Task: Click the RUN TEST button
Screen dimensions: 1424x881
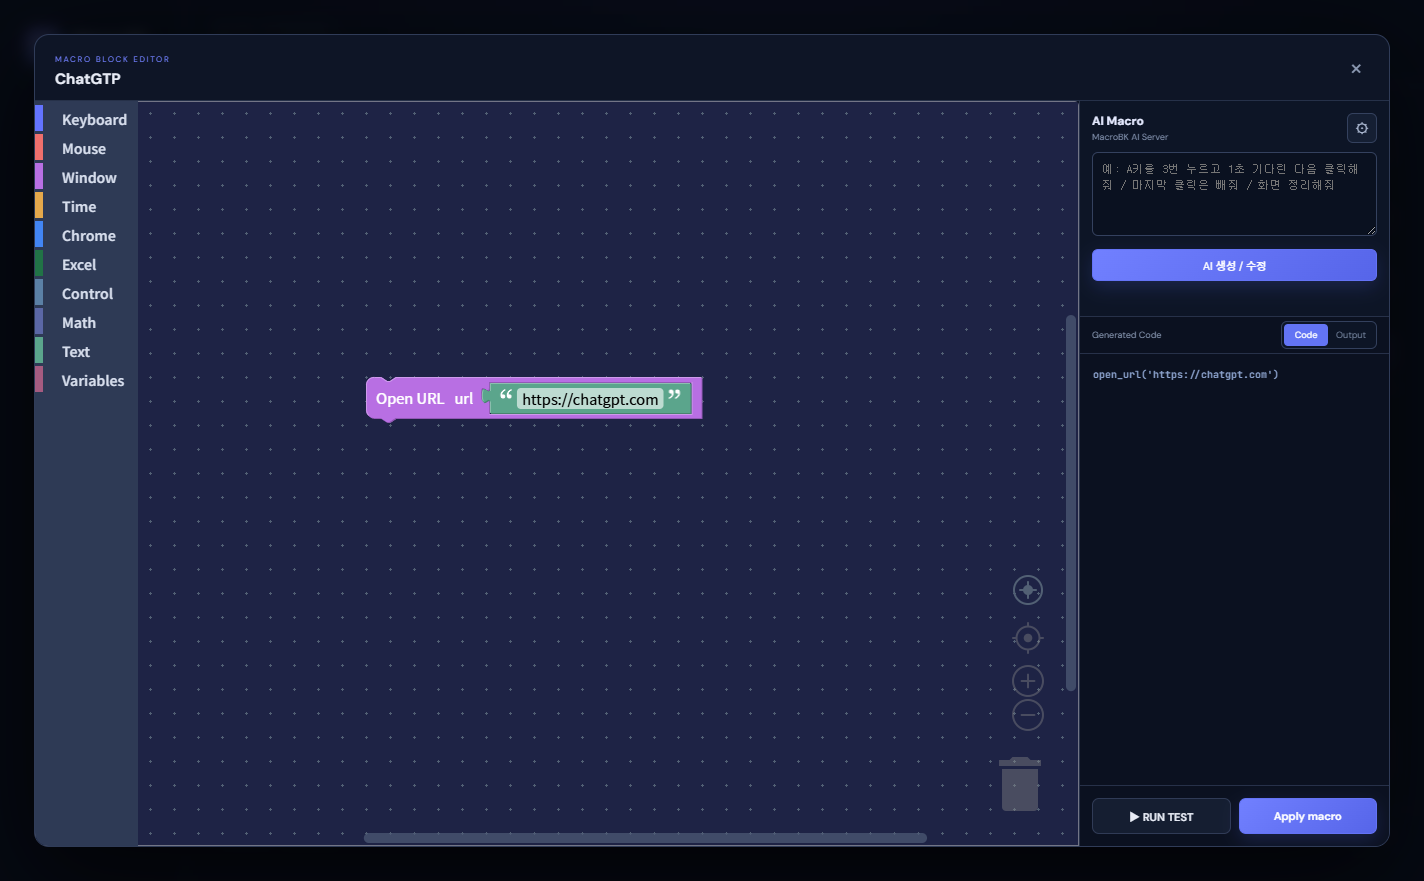Action: (x=1161, y=816)
